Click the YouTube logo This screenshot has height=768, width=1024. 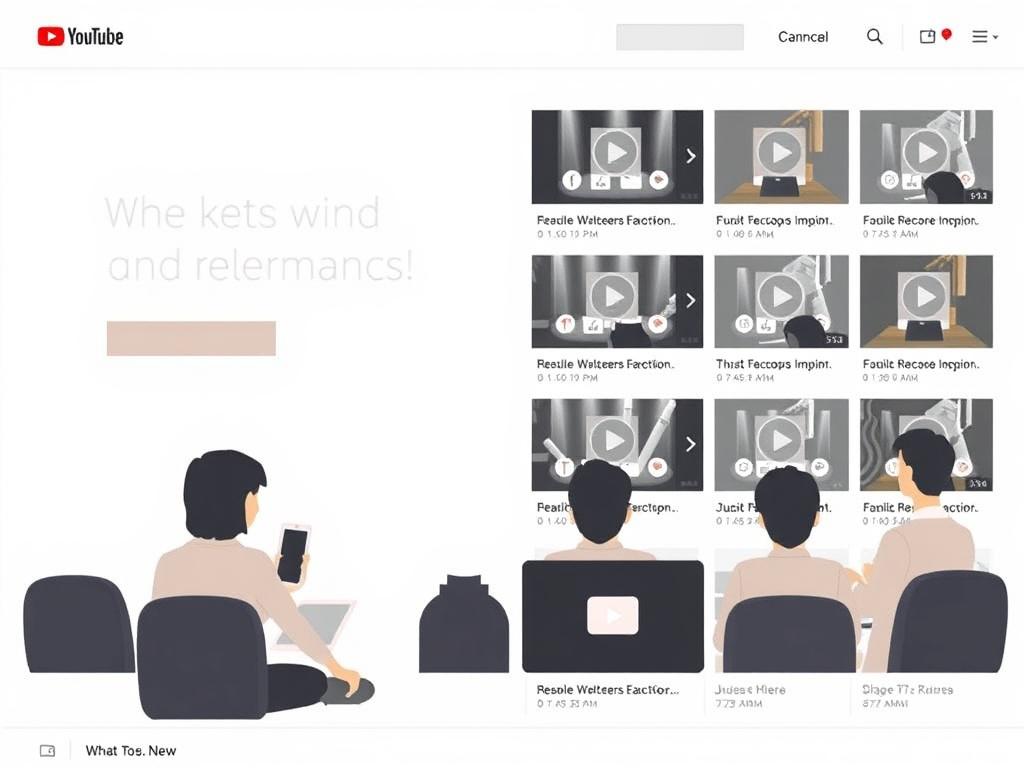coord(80,37)
